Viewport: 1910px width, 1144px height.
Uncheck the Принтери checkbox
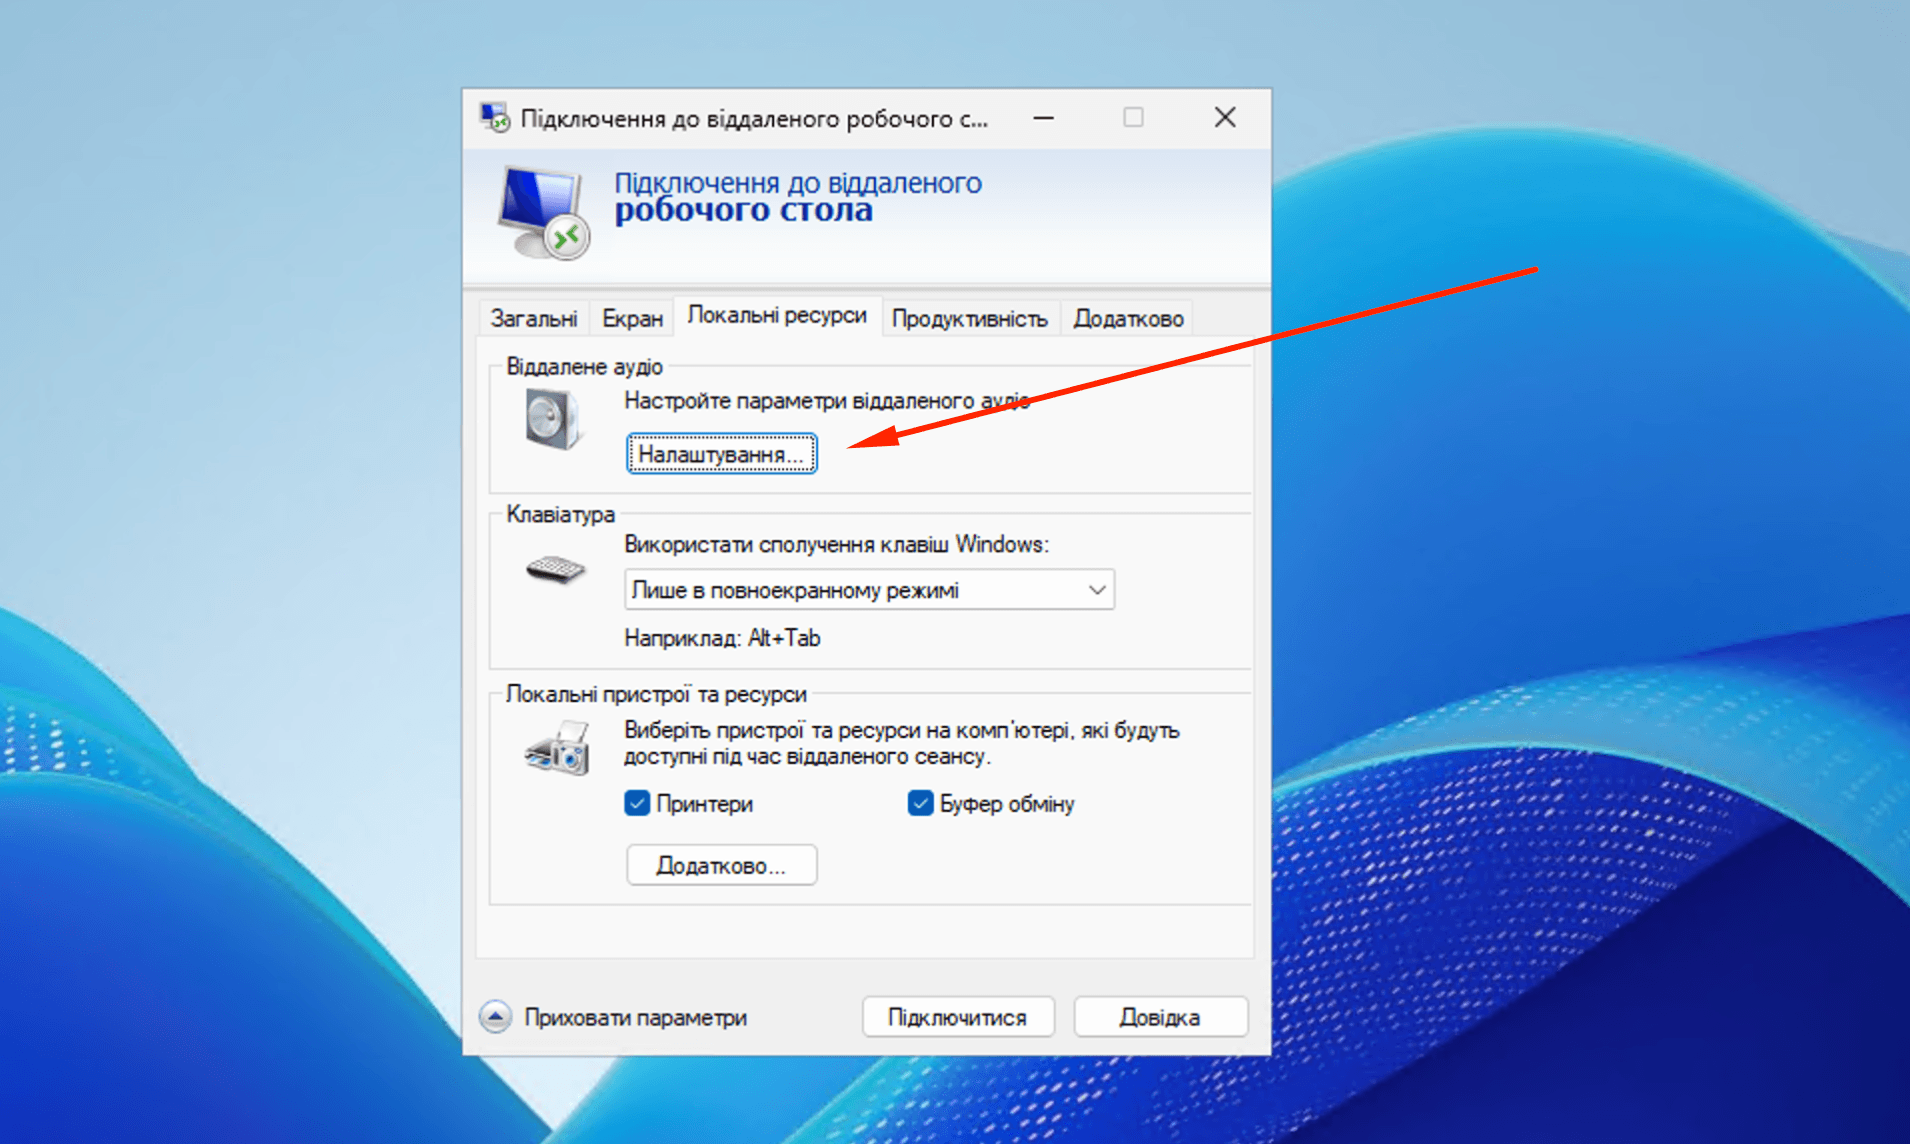click(637, 803)
